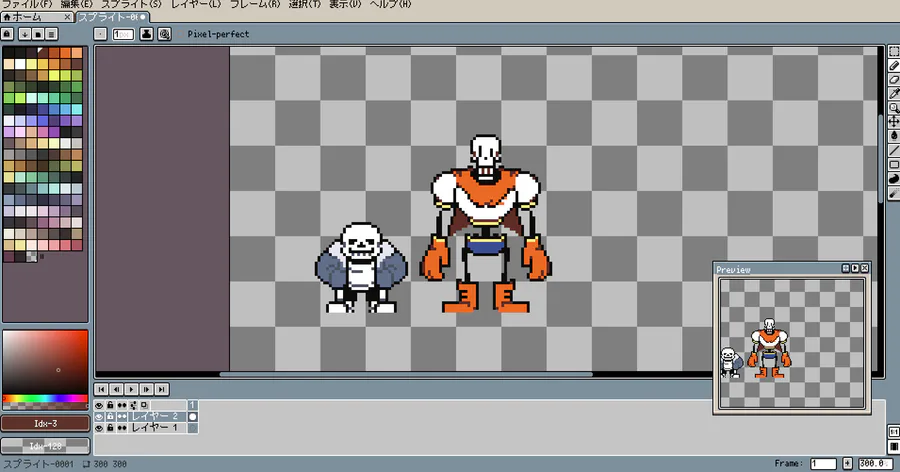Toggle the Pixel-perfect checkbox

(212, 34)
